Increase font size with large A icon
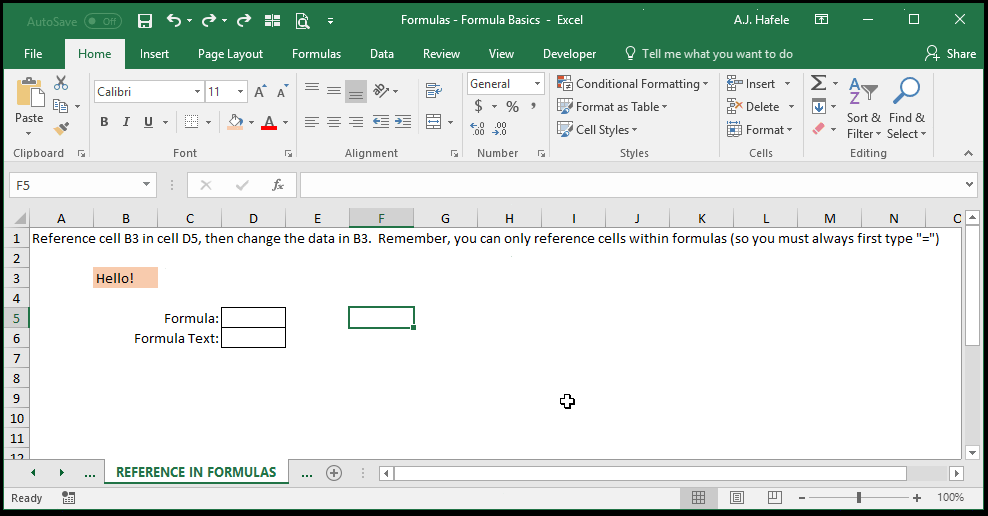The width and height of the screenshot is (988, 516). click(260, 92)
